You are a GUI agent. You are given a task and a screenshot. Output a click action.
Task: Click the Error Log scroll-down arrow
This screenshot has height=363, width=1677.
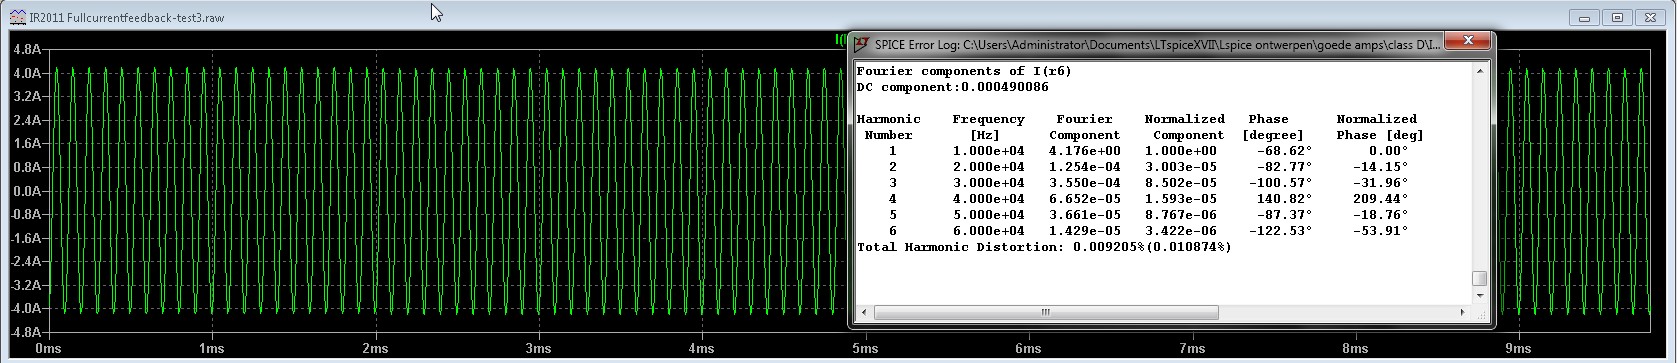tap(1480, 295)
